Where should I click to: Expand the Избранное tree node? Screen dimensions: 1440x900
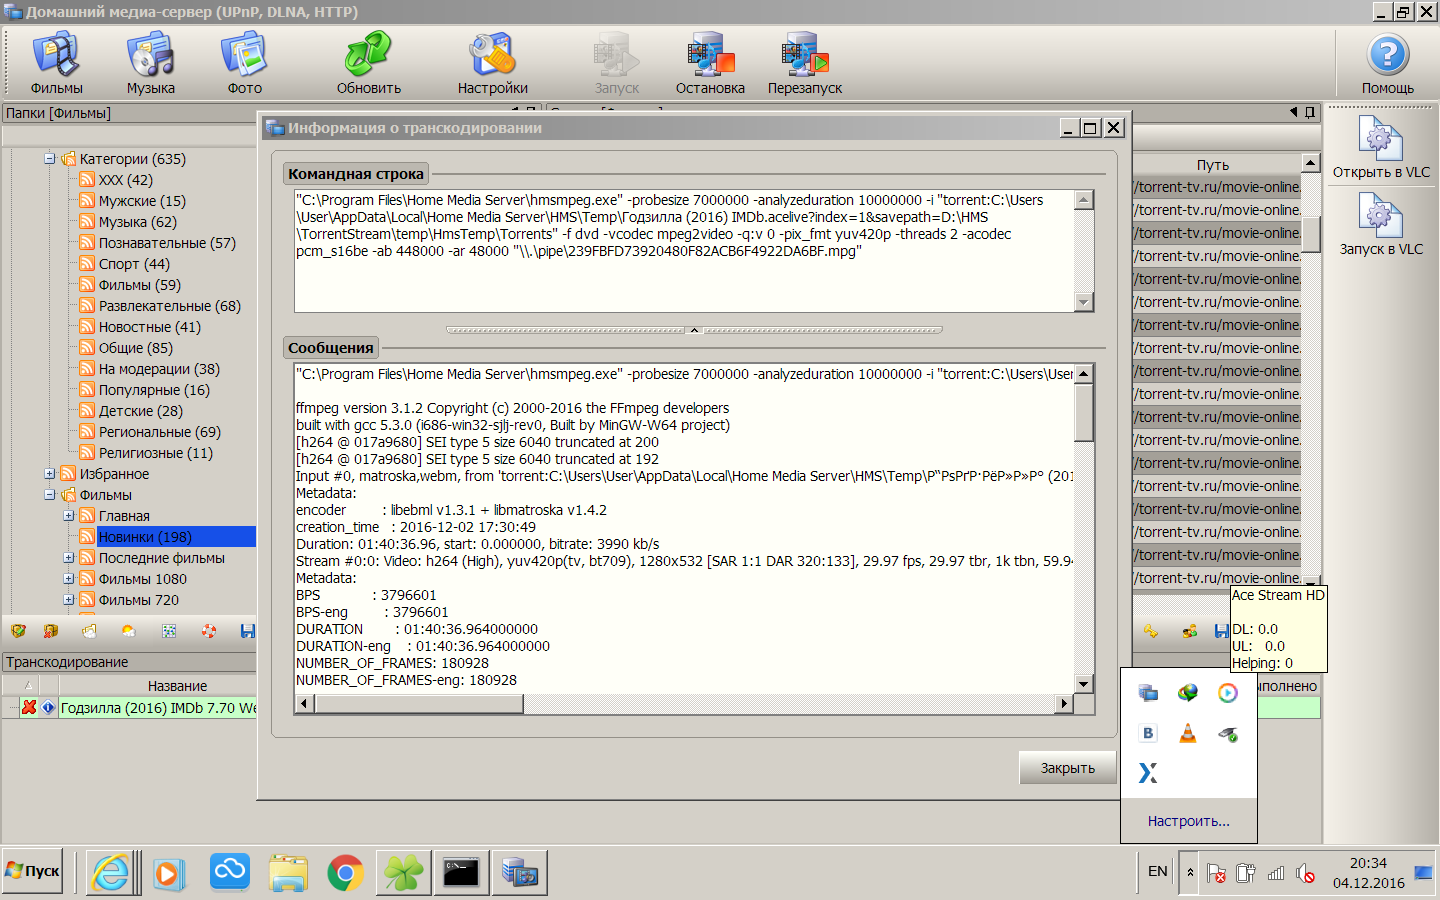50,474
